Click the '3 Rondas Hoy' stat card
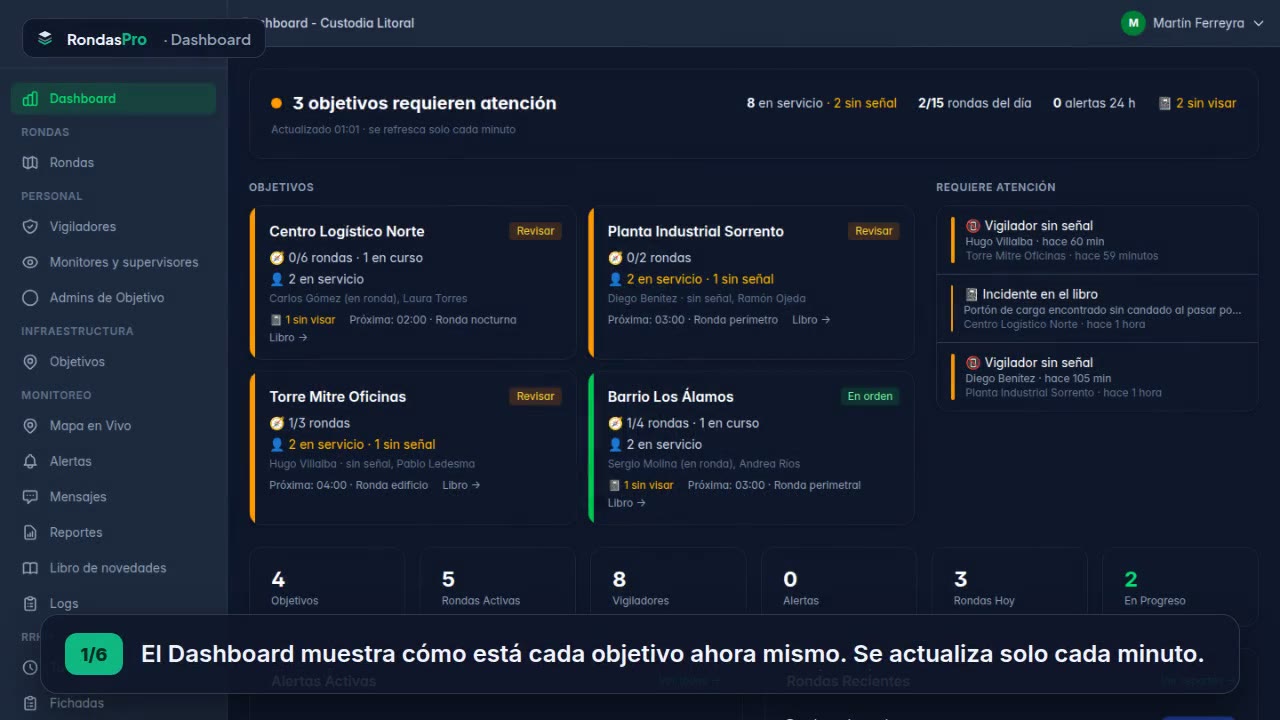Viewport: 1280px width, 720px height. coord(1010,587)
